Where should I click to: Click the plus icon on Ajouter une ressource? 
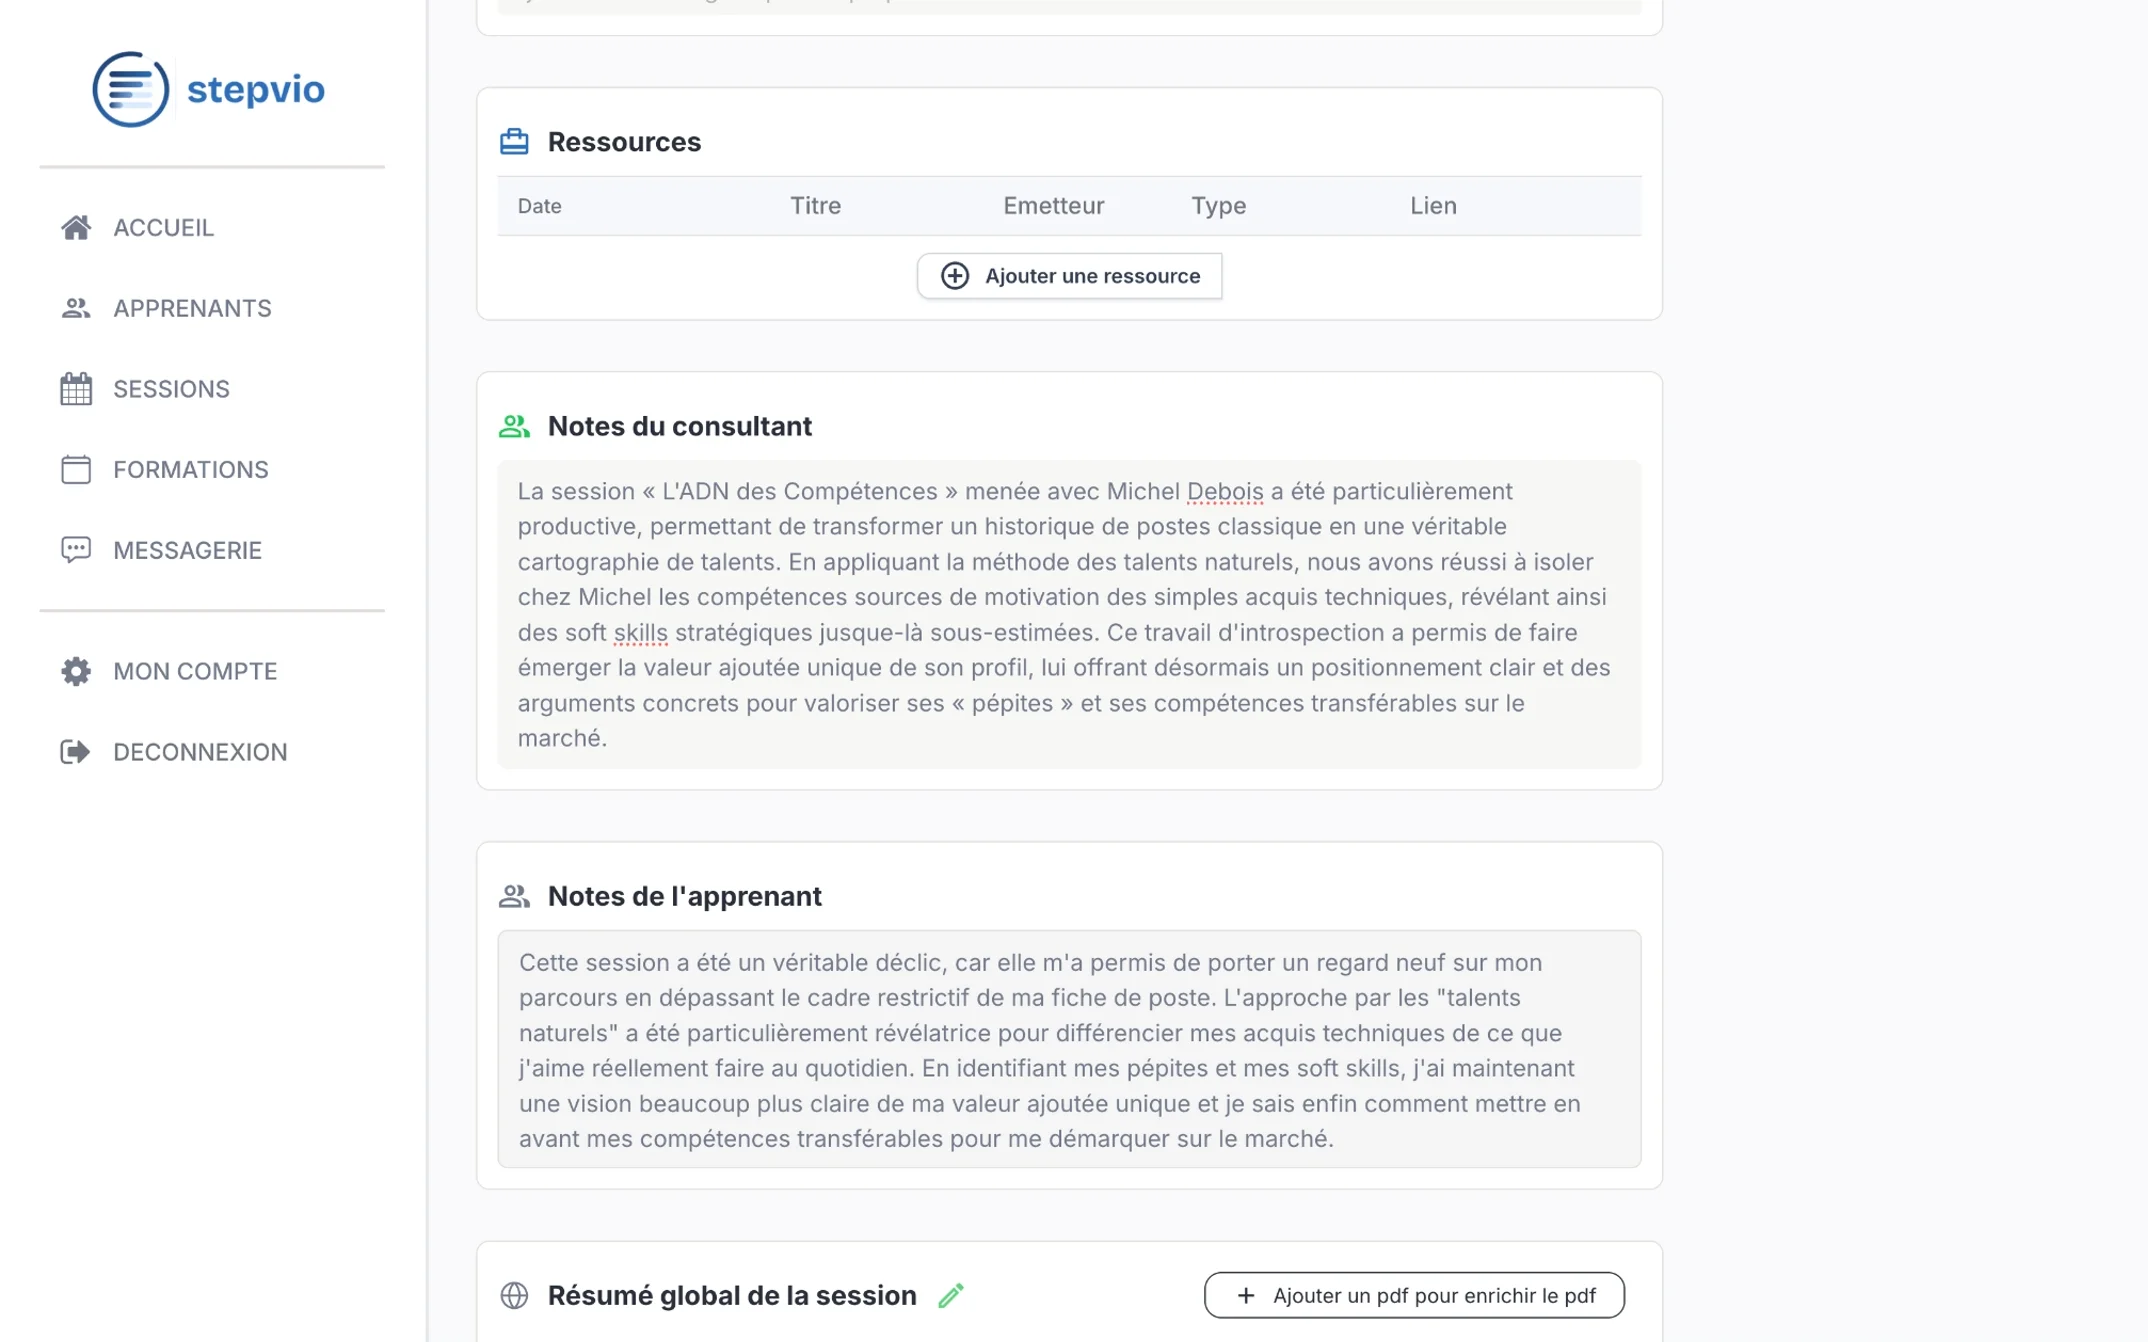point(954,276)
